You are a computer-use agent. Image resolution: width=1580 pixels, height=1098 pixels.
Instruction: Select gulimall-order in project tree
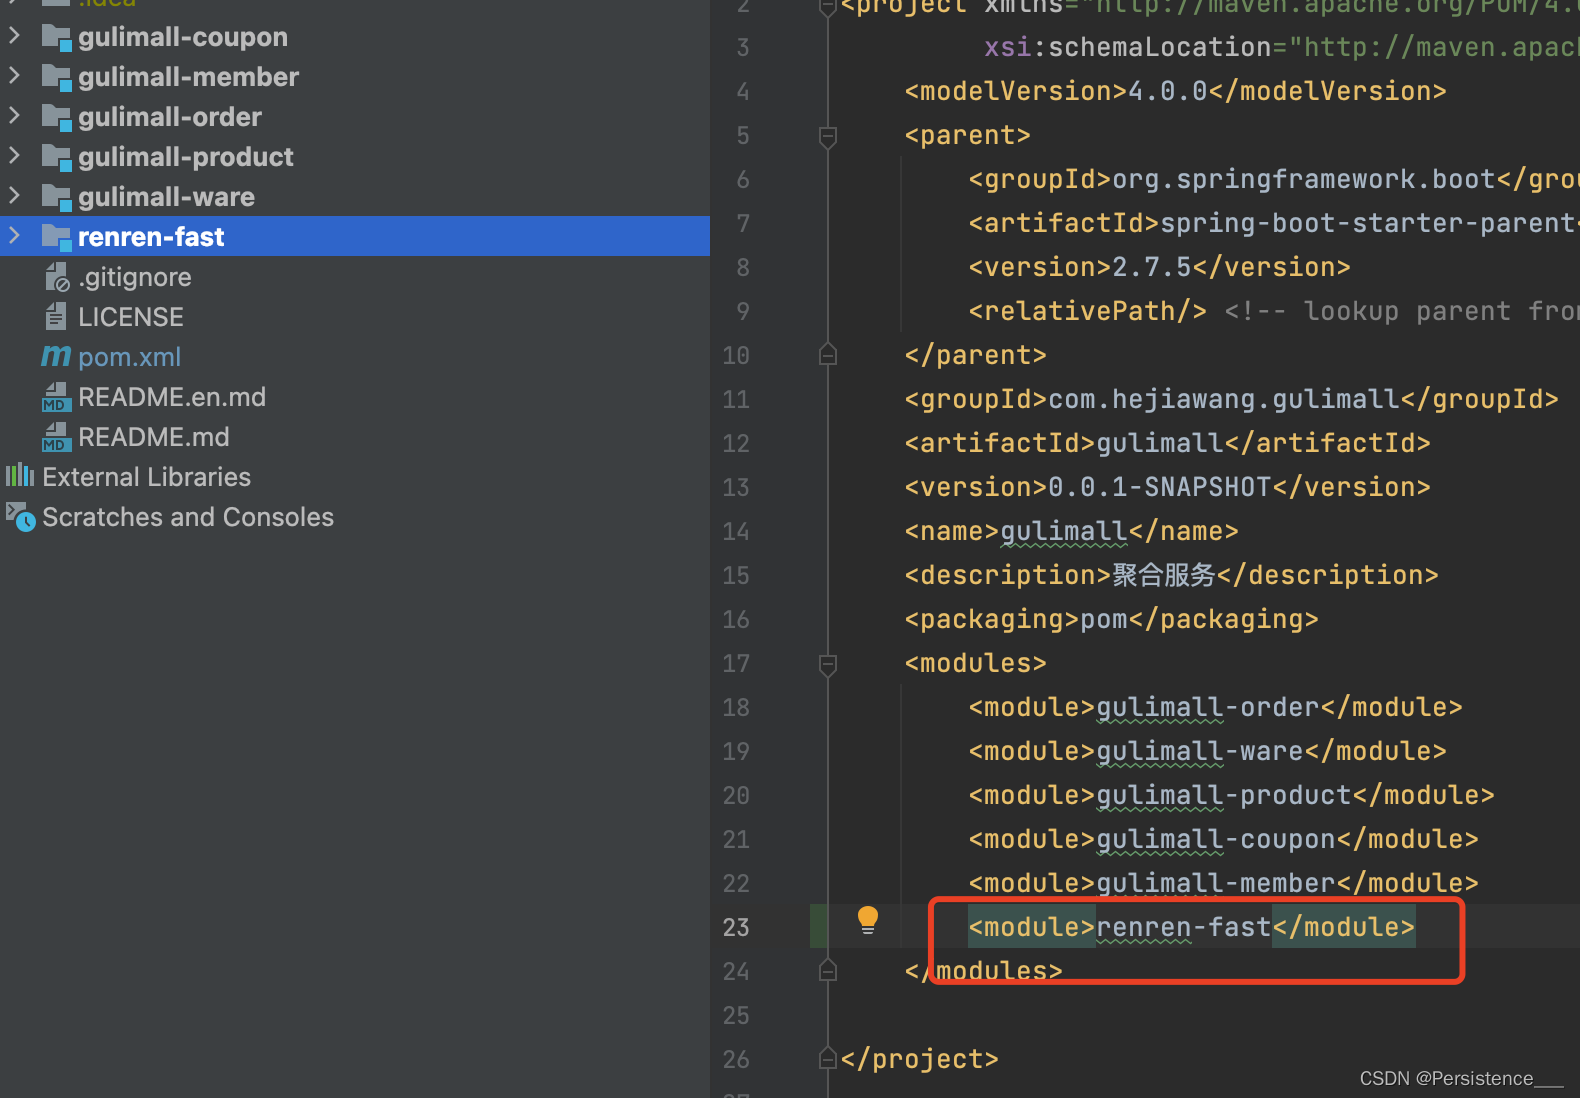[170, 117]
